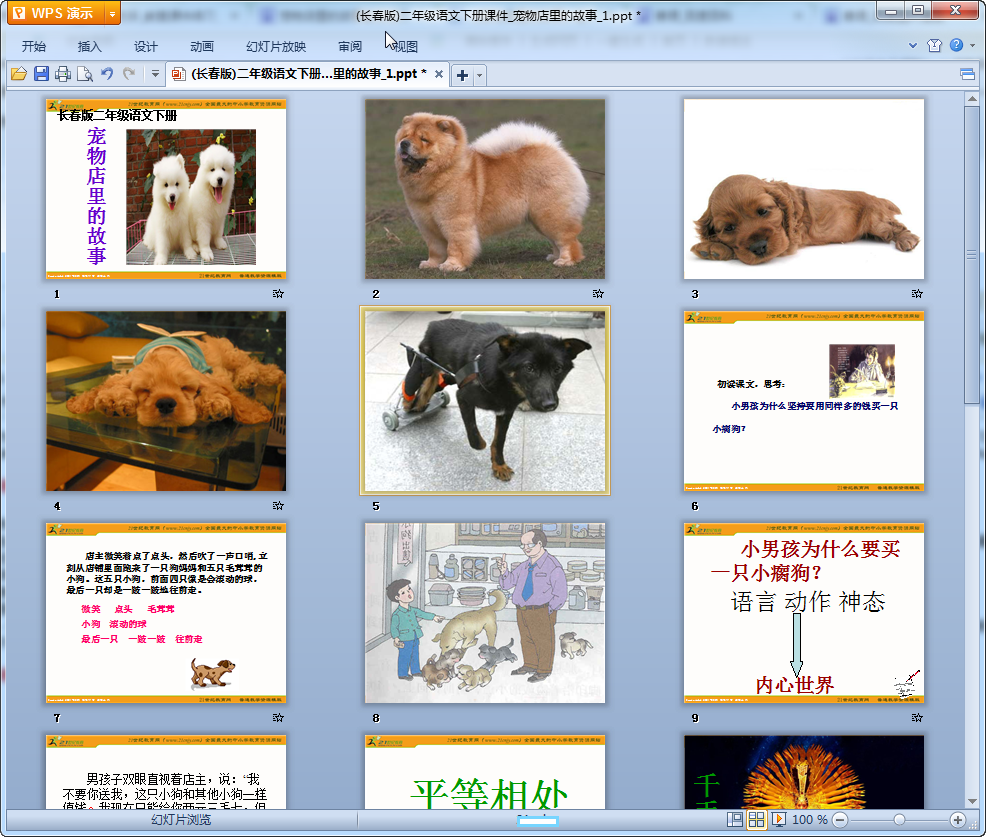Switch to Normal view in status bar
This screenshot has width=986, height=837.
click(734, 819)
